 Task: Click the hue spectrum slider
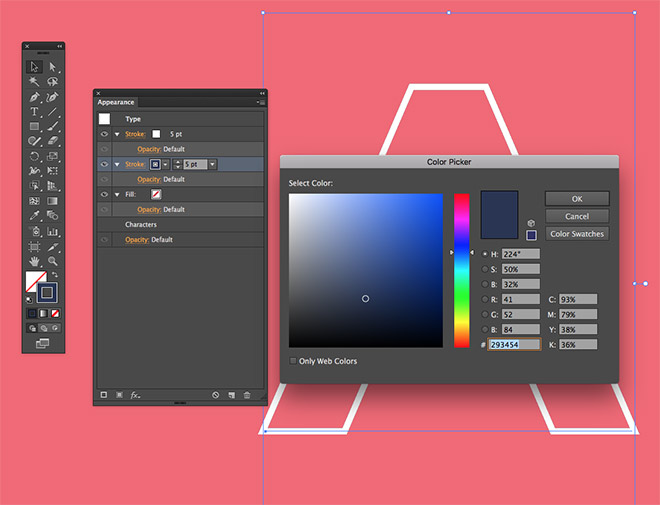[461, 270]
